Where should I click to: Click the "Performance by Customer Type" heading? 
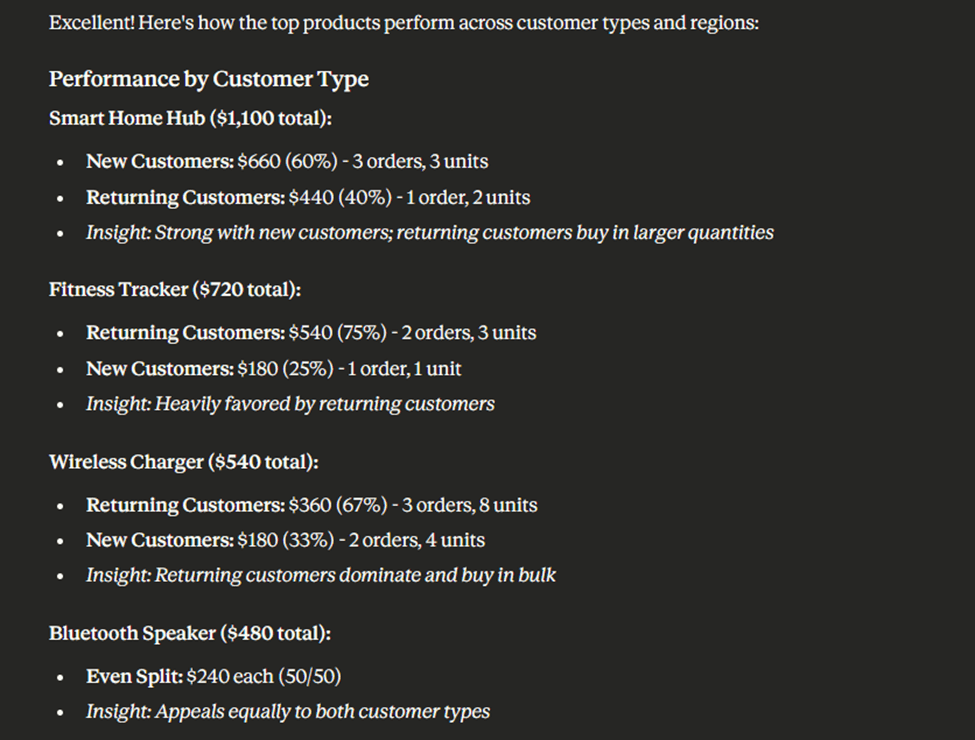point(209,79)
